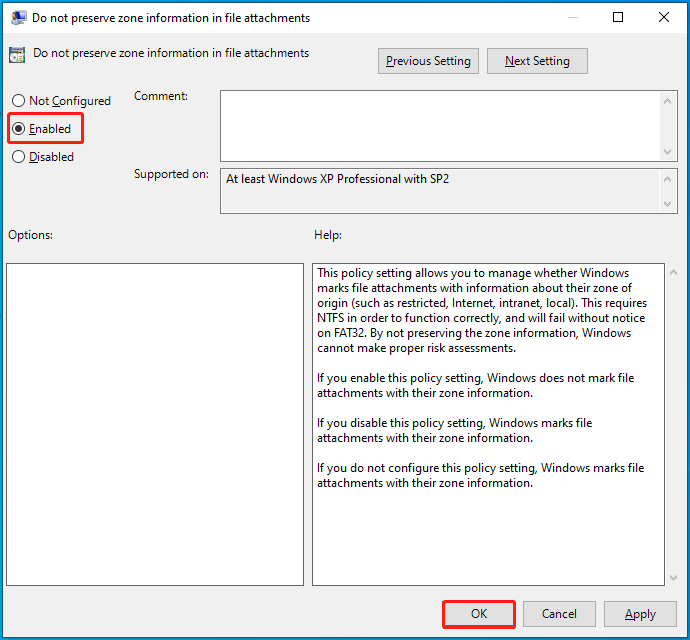Click the 'Supported on:' label

[171, 174]
